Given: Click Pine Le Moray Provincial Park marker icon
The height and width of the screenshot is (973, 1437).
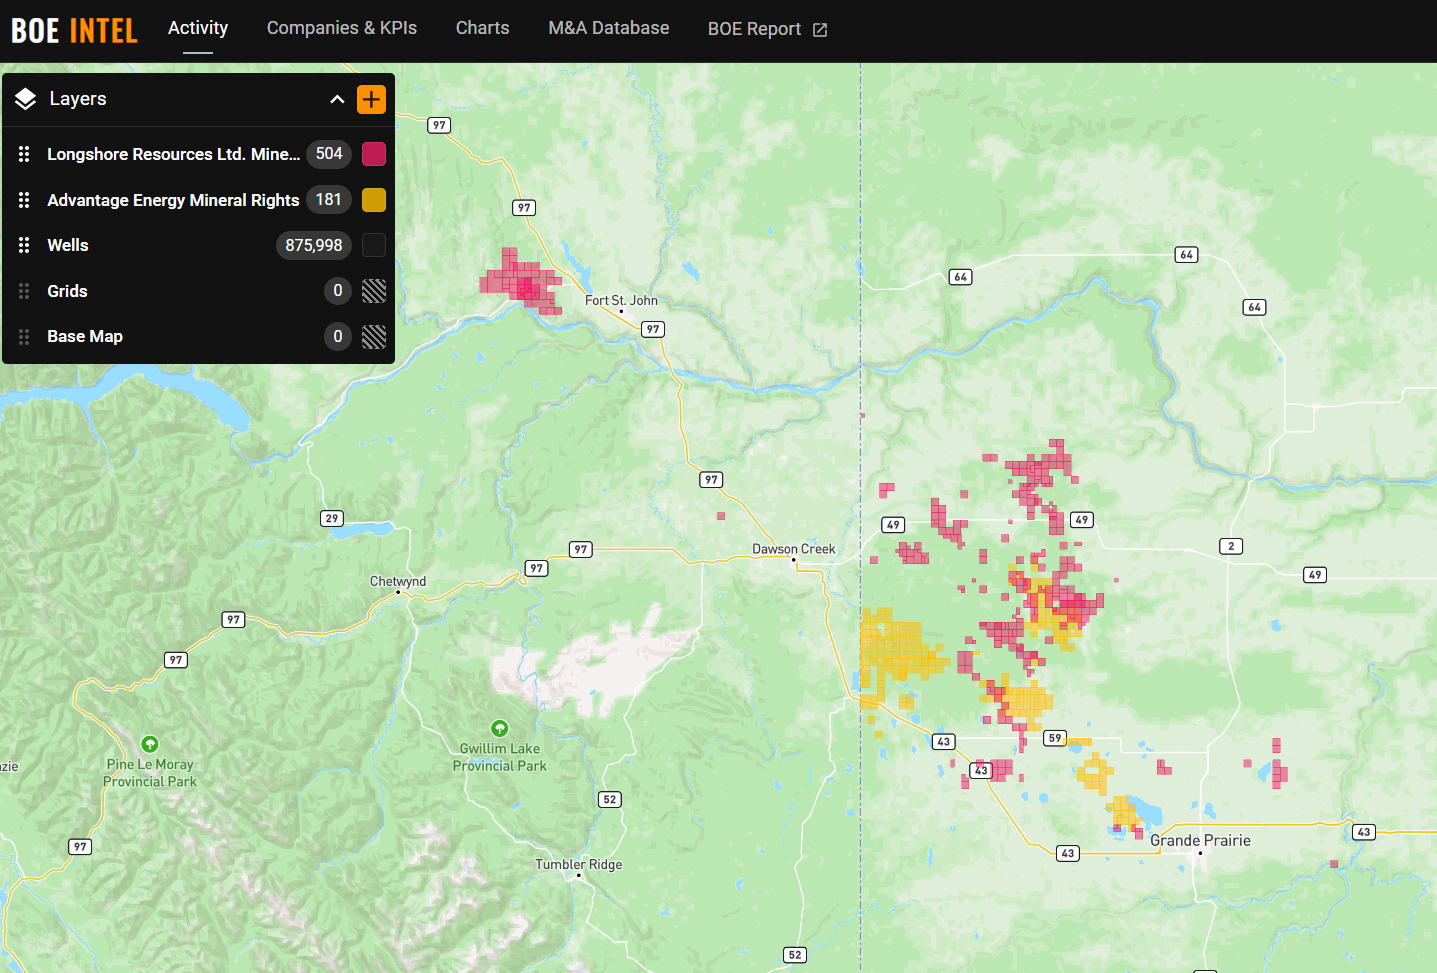Looking at the screenshot, I should coord(150,744).
